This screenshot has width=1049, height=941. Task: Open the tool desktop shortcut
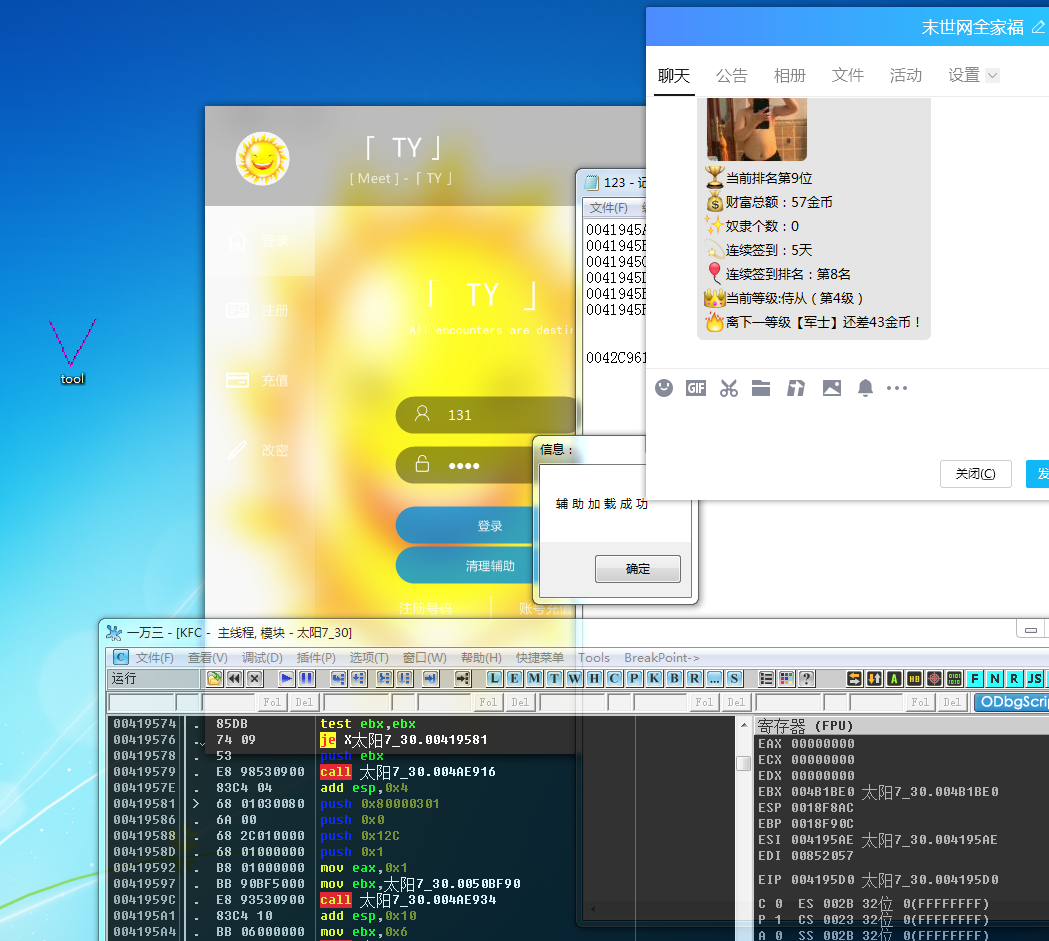[72, 351]
